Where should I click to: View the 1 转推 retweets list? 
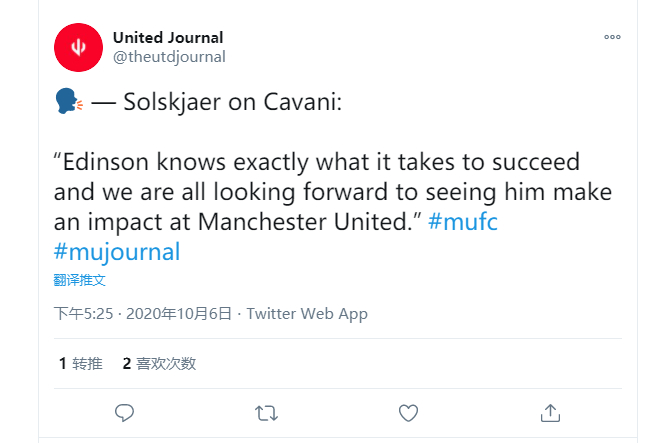point(80,363)
